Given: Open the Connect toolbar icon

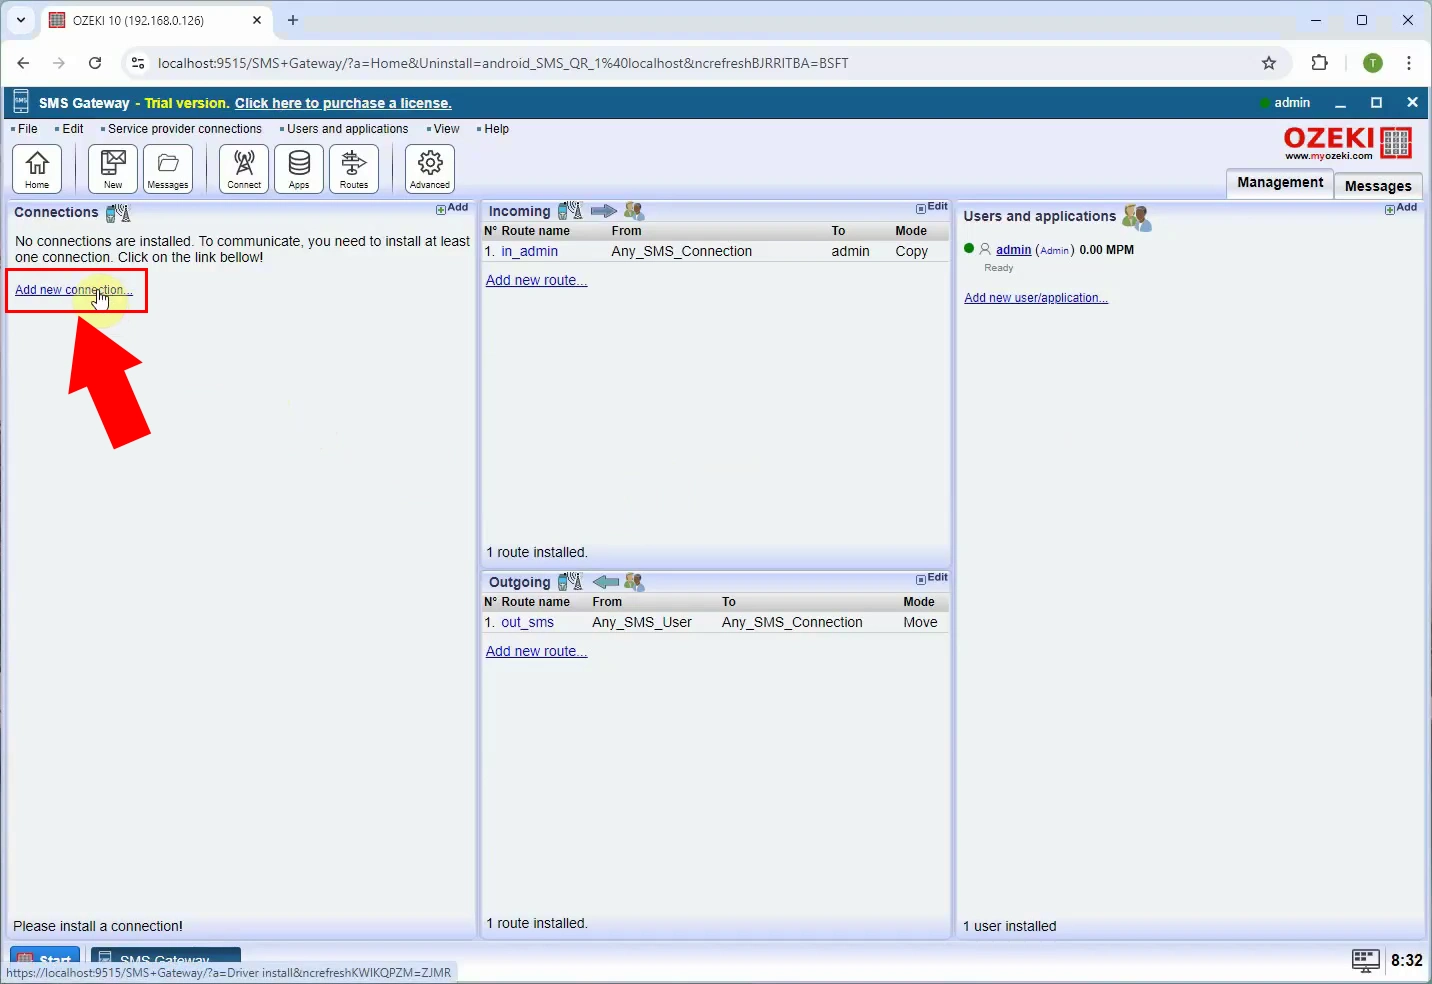Looking at the screenshot, I should [x=244, y=168].
